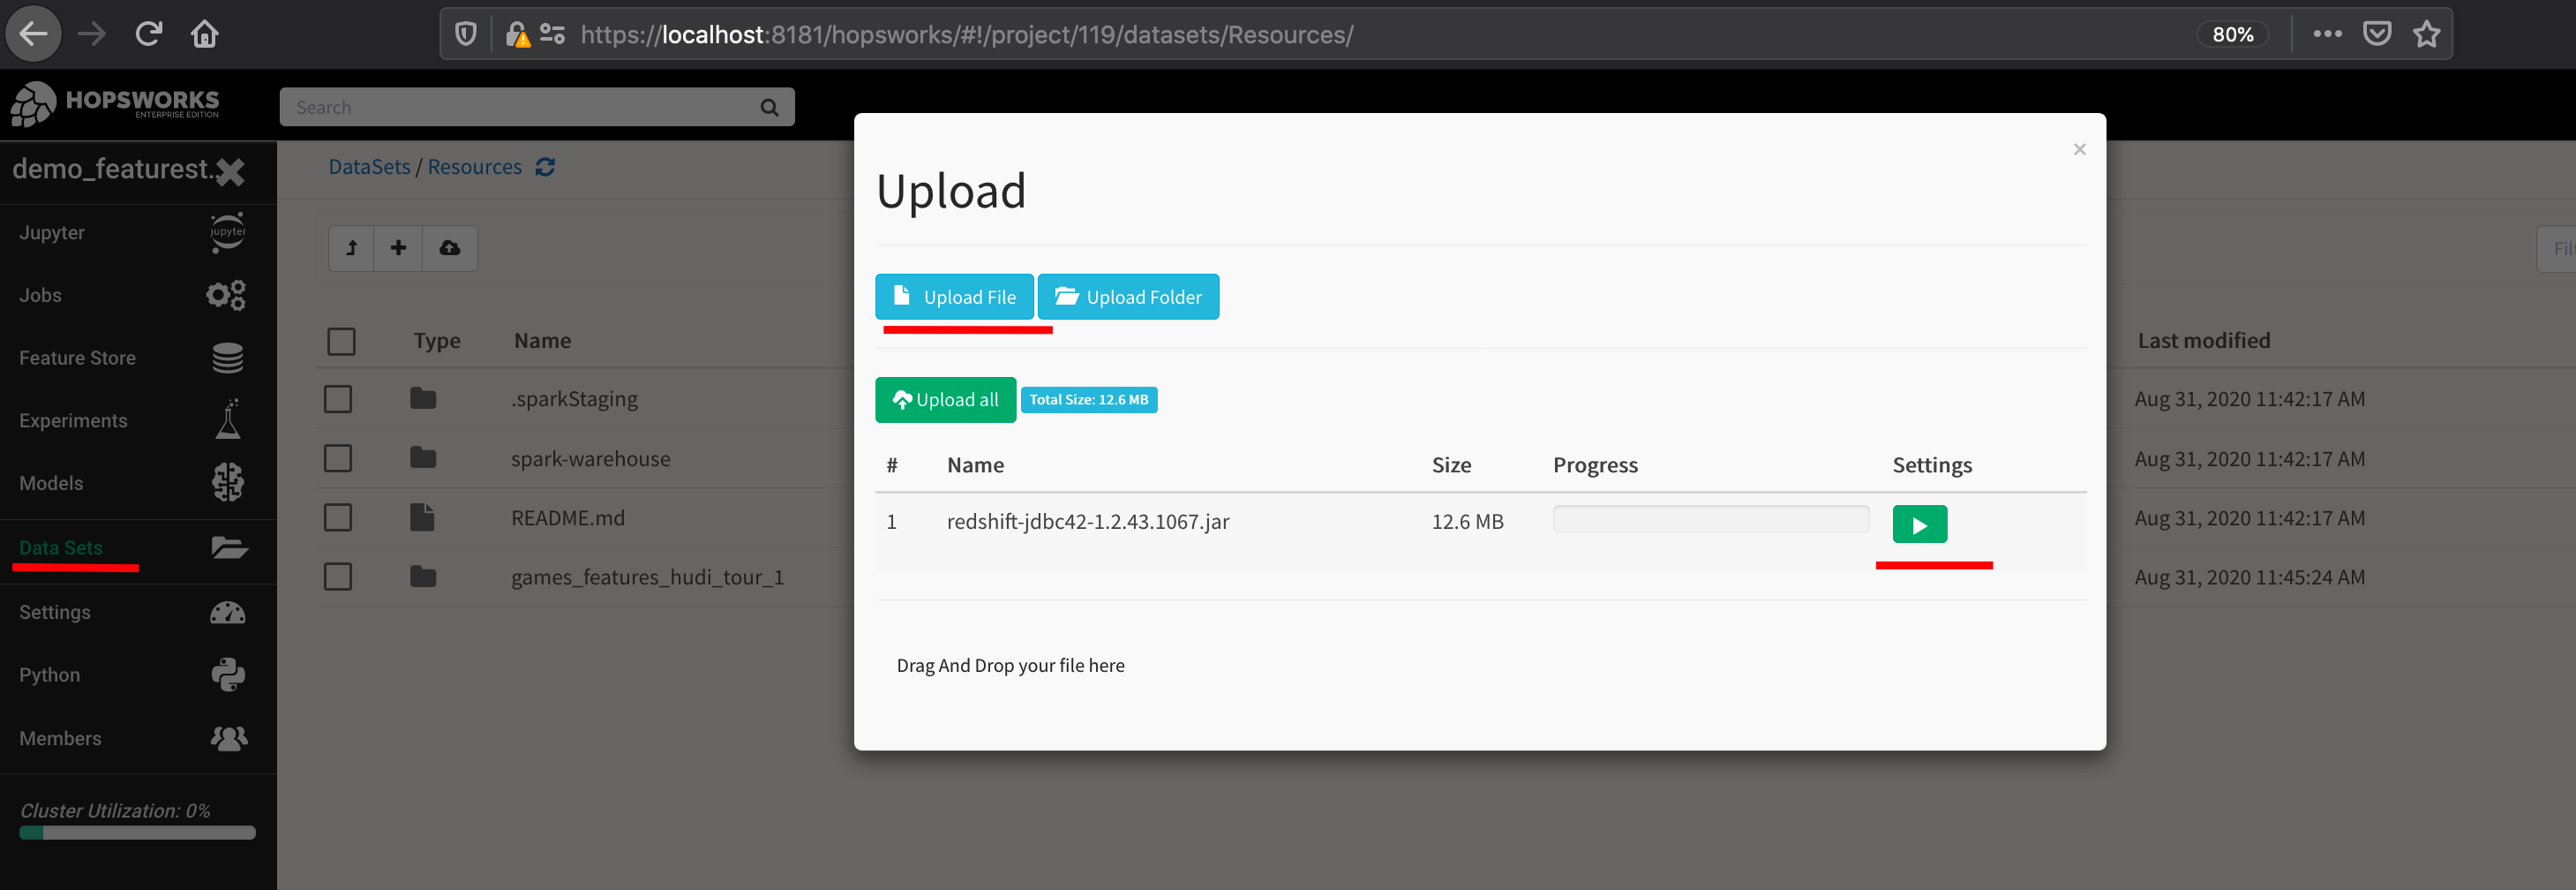
Task: Click the Cluster Utilization bar
Action: 138,832
